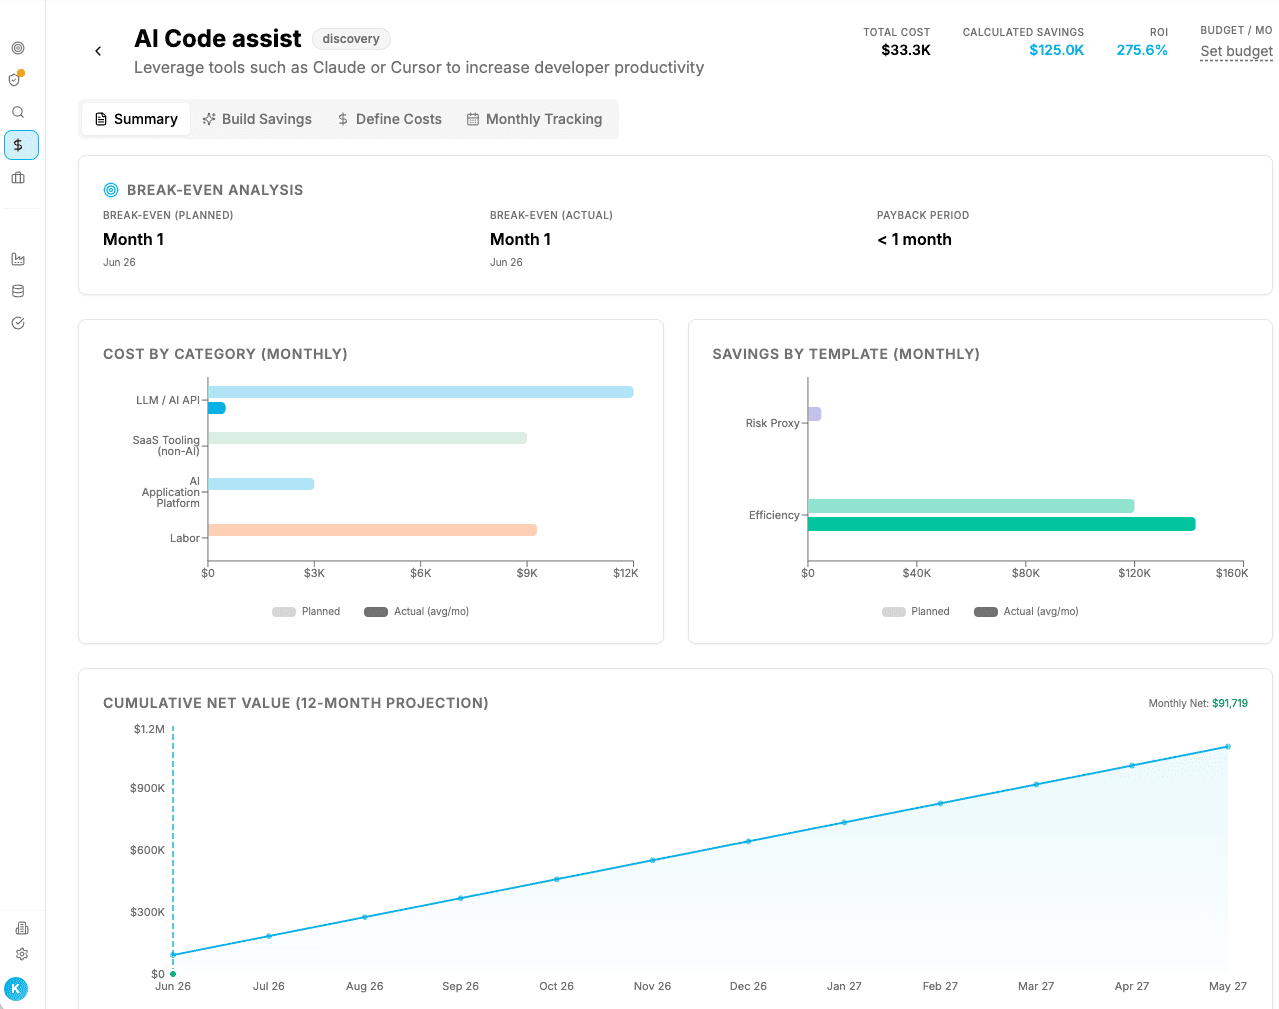The height and width of the screenshot is (1009, 1279).
Task: Open the settings gear in sidebar
Action: 22,954
